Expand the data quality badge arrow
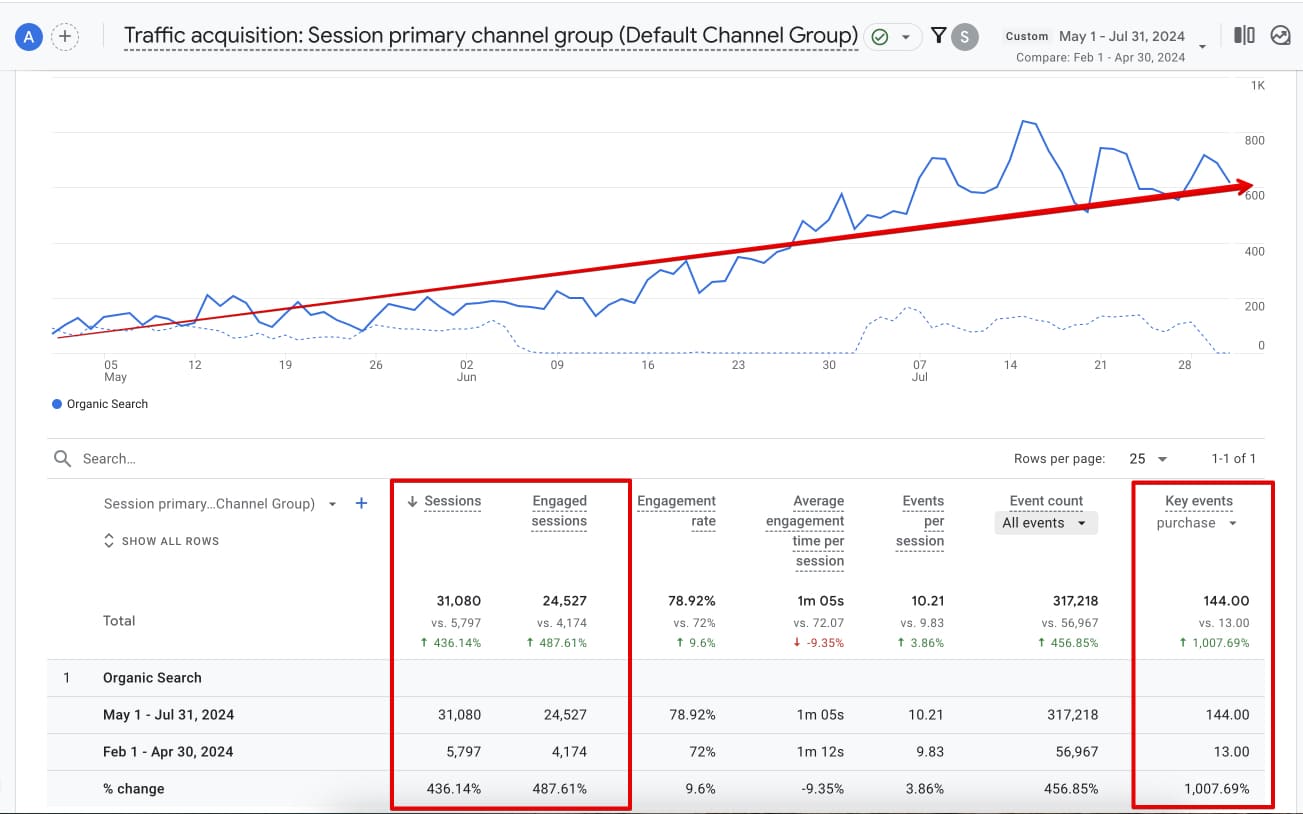Viewport: 1303px width, 814px height. point(907,35)
